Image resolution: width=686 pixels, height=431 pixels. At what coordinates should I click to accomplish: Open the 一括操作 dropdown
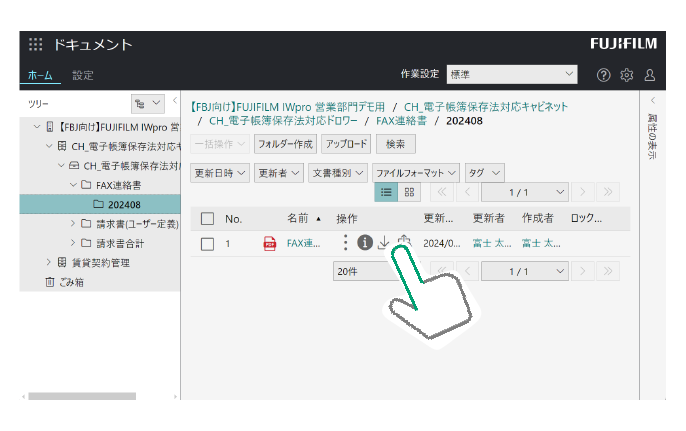(x=220, y=144)
